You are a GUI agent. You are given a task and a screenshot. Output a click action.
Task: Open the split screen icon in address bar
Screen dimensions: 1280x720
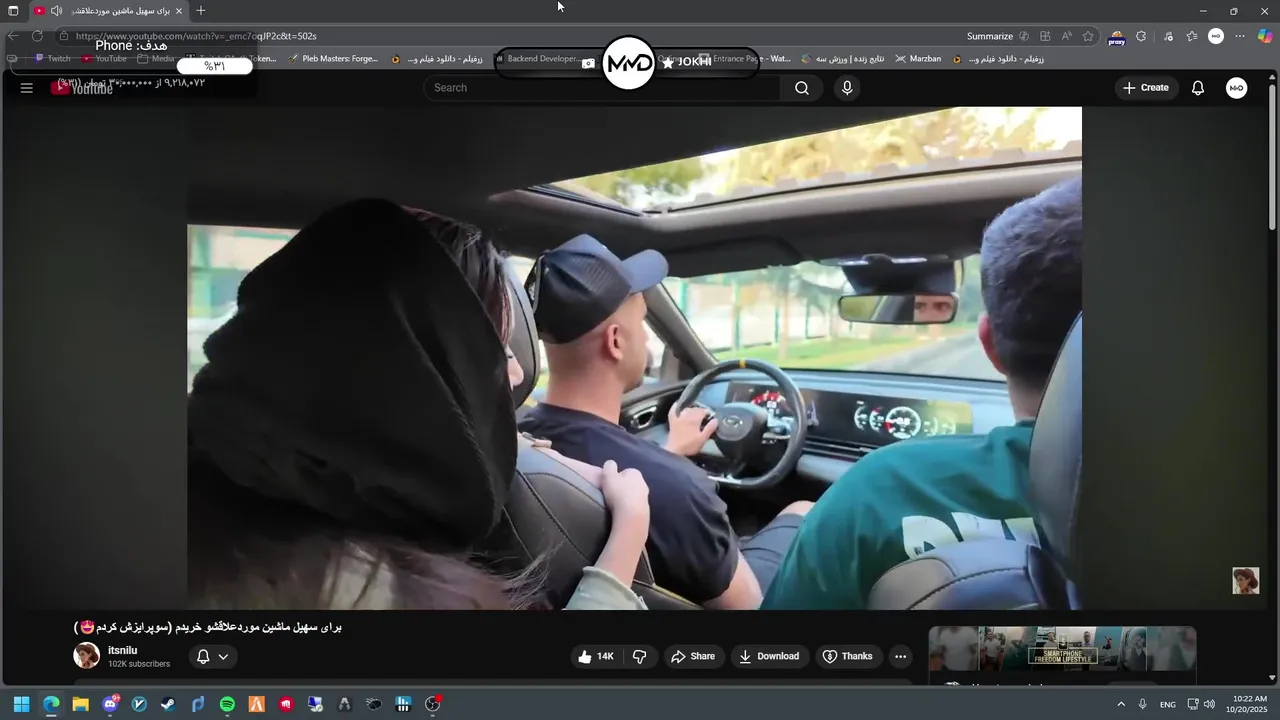(x=1045, y=36)
